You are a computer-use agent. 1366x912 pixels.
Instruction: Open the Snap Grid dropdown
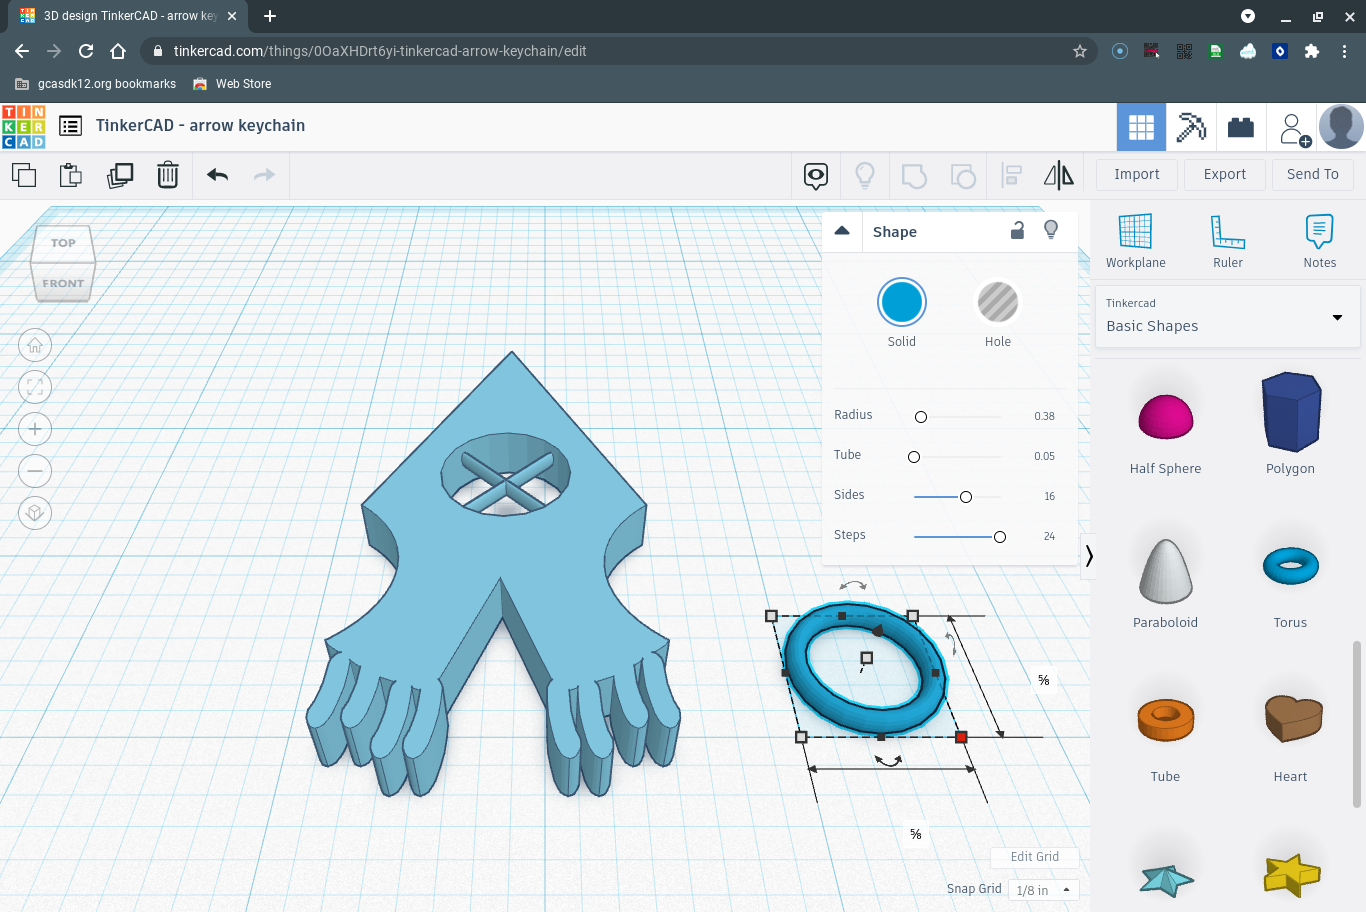[x=1042, y=890]
